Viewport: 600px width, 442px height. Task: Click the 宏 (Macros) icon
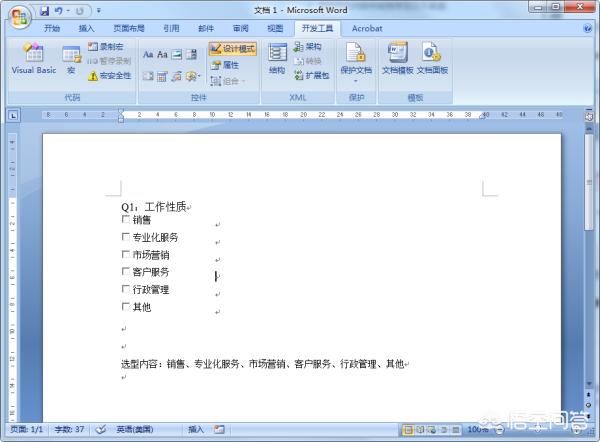click(71, 59)
